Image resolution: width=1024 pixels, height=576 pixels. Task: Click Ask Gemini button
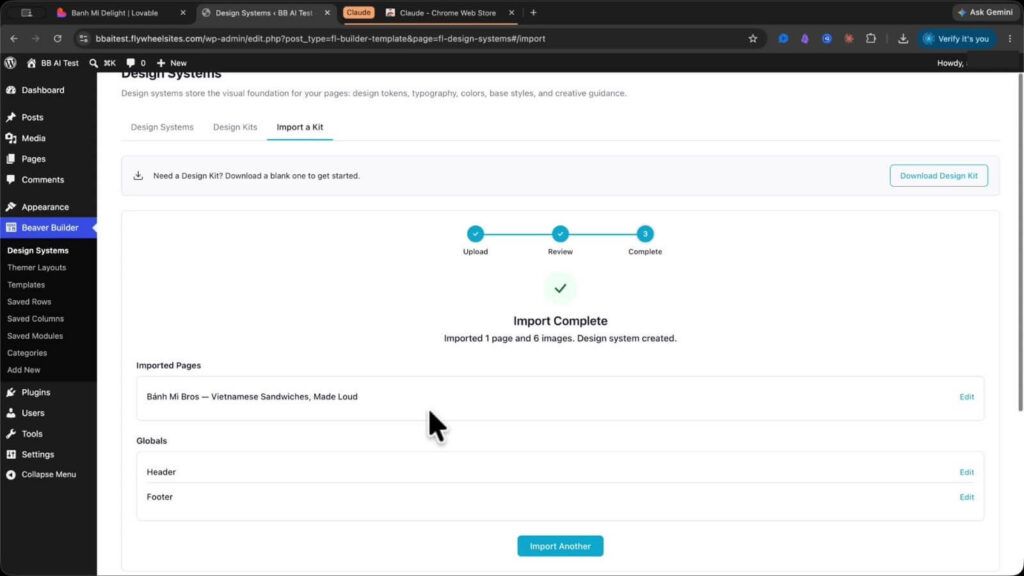point(986,12)
